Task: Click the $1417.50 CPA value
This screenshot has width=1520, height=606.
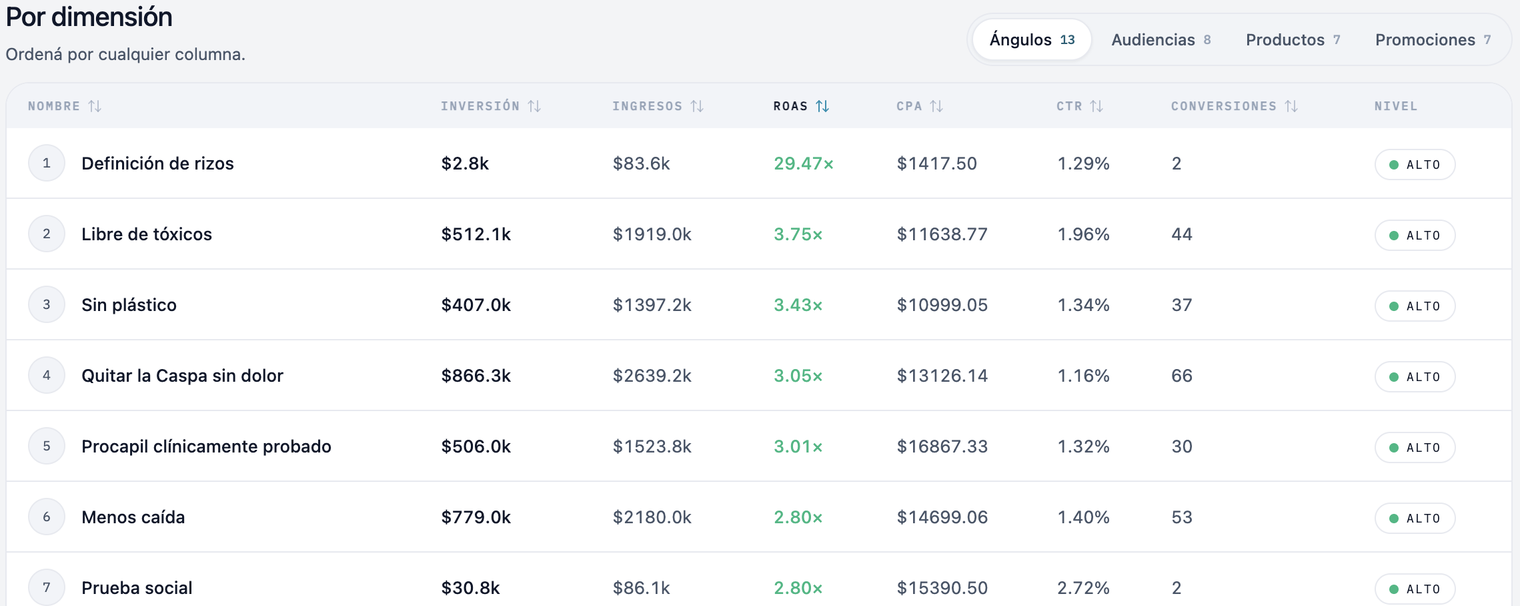Action: pos(937,164)
